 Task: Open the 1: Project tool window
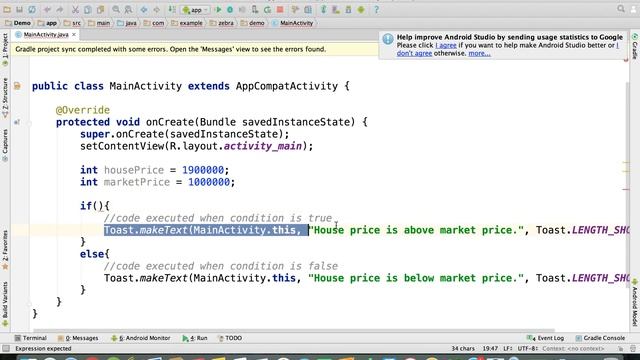(x=5, y=50)
